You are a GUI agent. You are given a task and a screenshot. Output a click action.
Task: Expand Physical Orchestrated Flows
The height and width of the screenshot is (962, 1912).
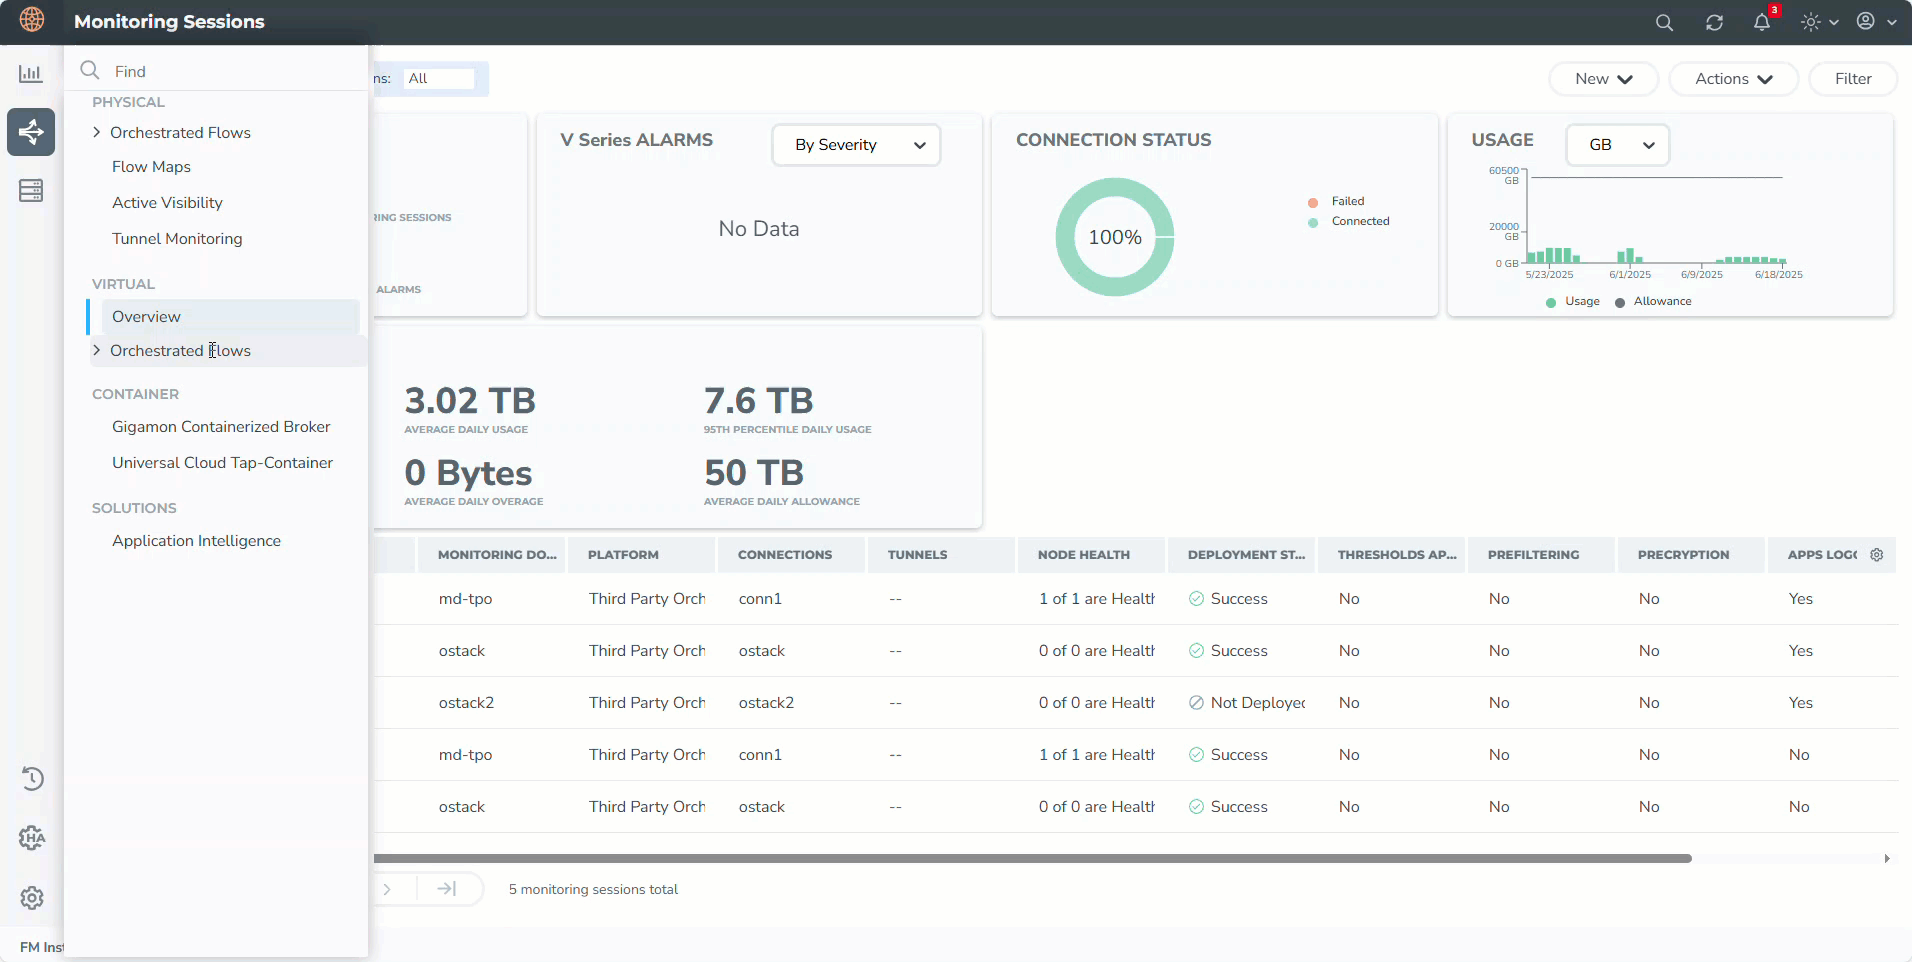coord(96,132)
